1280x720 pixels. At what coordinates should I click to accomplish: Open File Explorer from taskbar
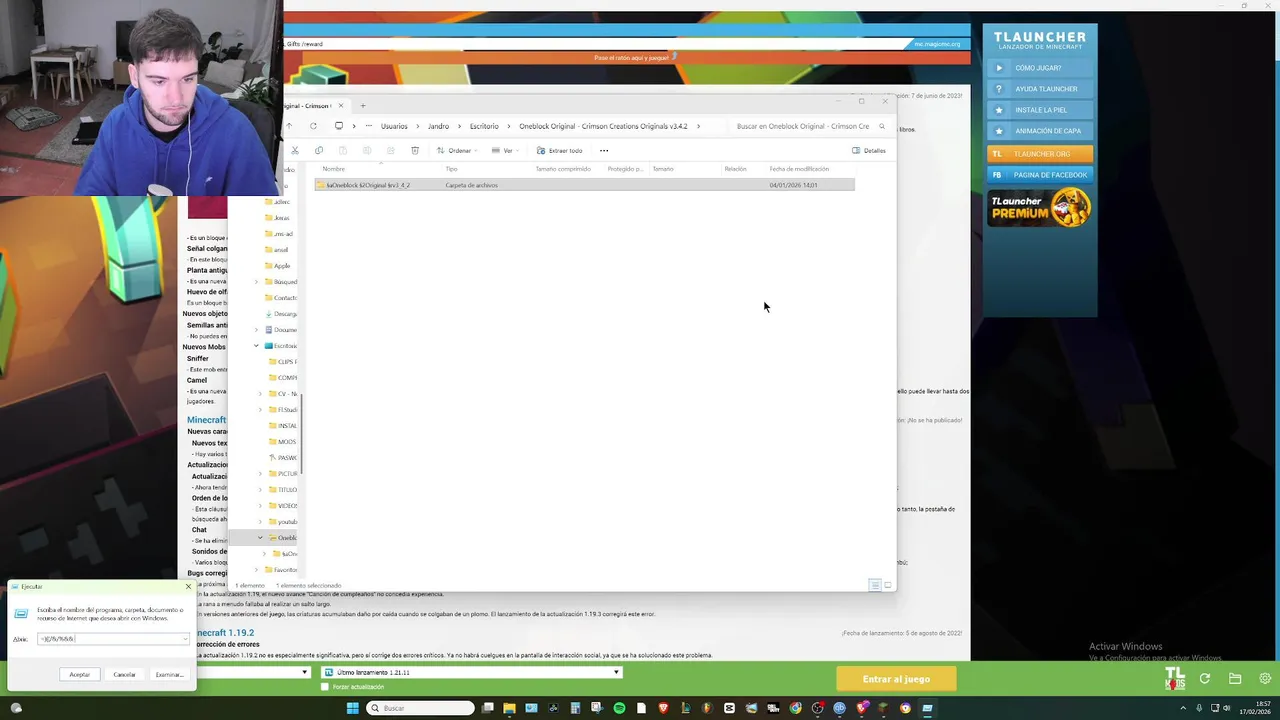509,708
